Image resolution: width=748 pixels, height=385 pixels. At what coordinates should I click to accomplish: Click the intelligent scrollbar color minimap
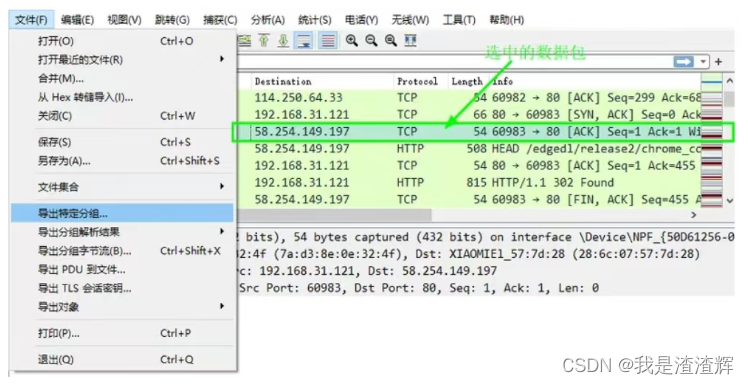pos(712,141)
